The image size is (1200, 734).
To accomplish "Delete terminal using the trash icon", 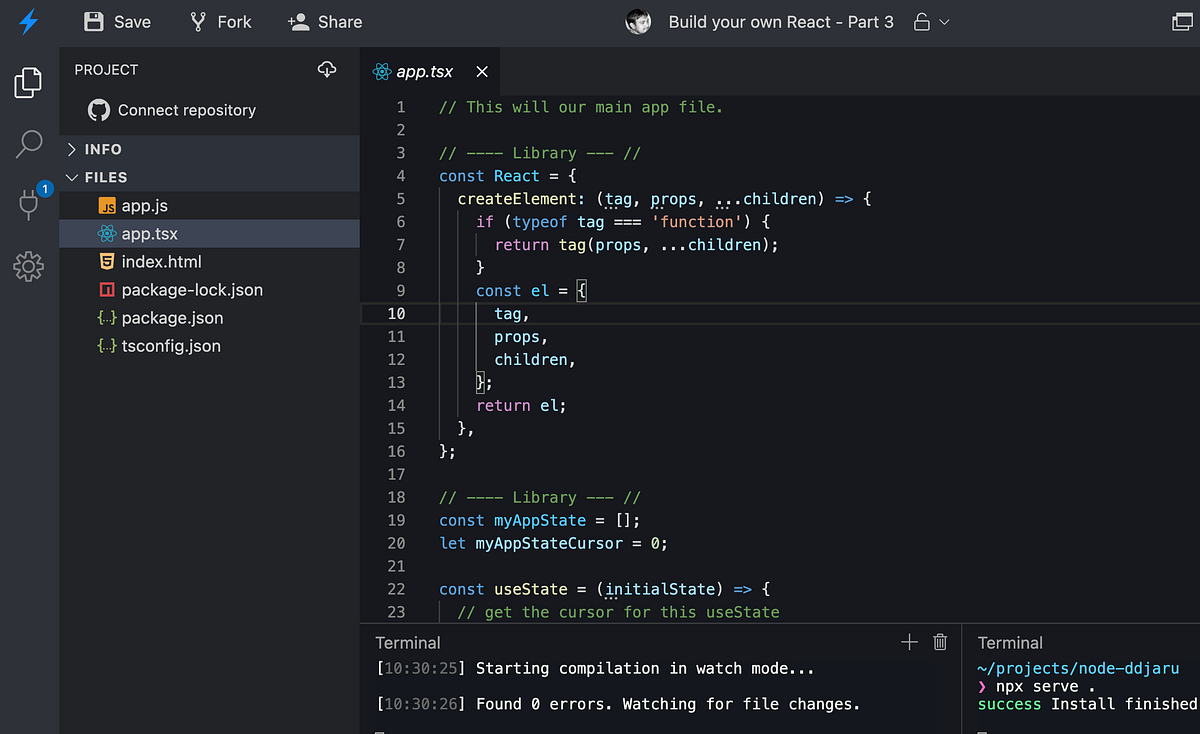I will click(940, 642).
